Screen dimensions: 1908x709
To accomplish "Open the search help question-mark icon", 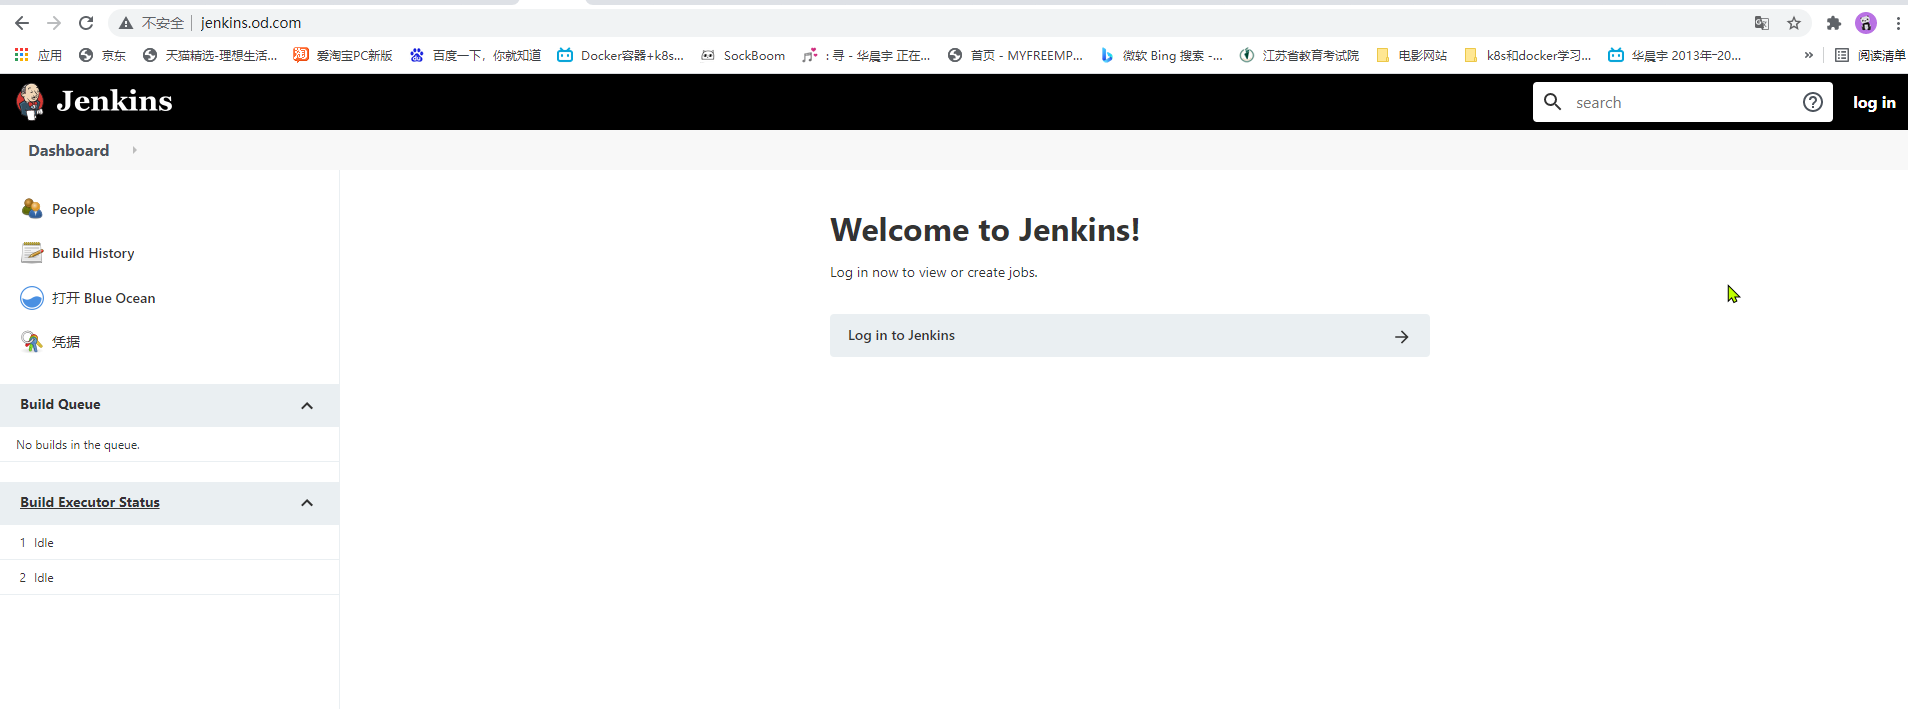I will click(1812, 102).
